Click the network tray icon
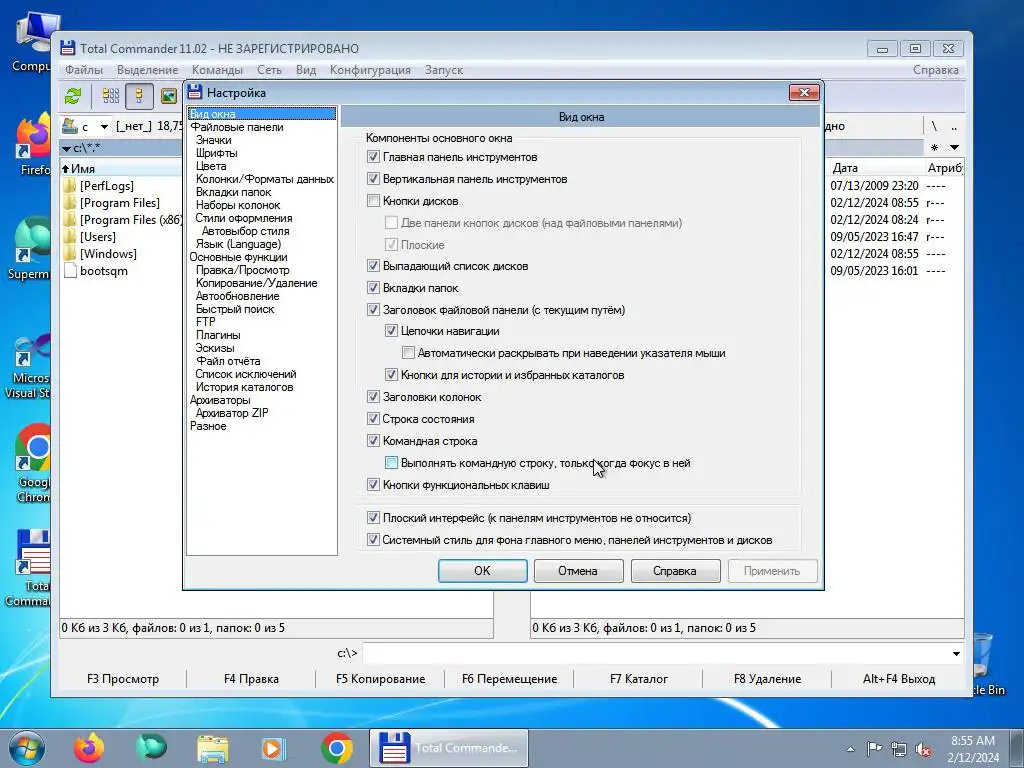Screen dimensions: 1024x768 [899, 749]
